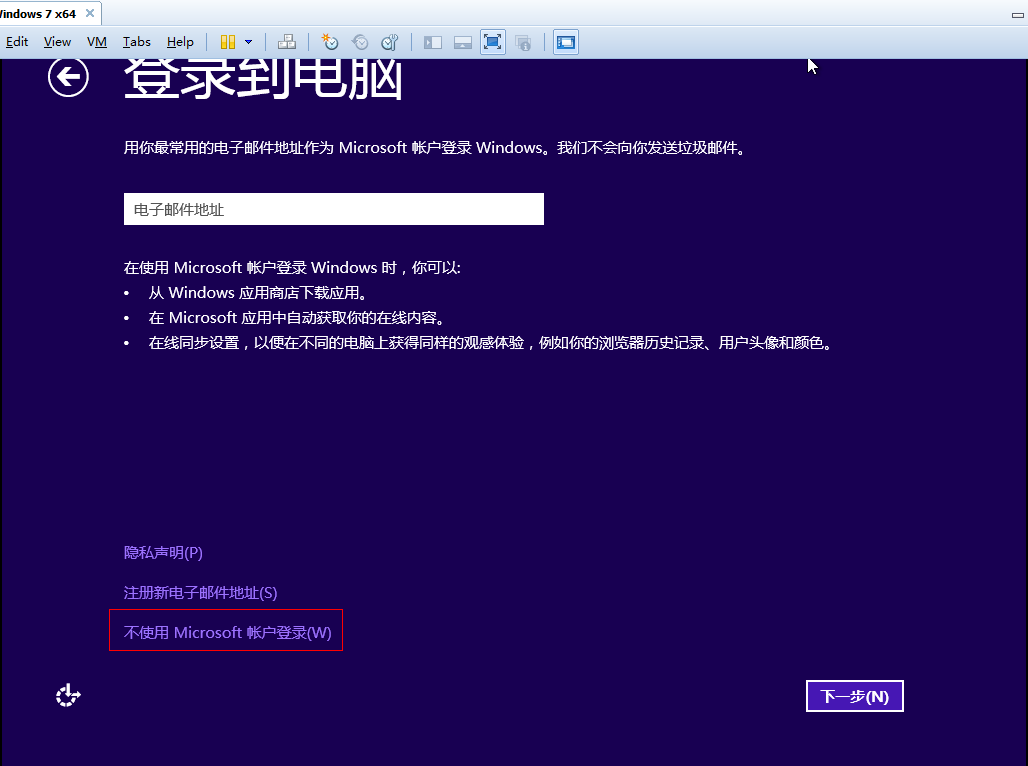Minimize the VMware window
The width and height of the screenshot is (1028, 766).
(1018, 14)
